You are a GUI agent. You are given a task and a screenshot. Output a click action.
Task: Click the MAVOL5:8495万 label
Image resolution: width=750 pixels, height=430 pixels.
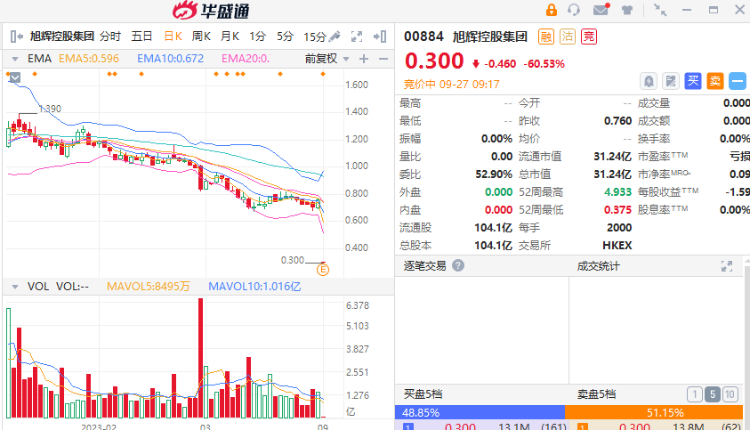(x=148, y=287)
